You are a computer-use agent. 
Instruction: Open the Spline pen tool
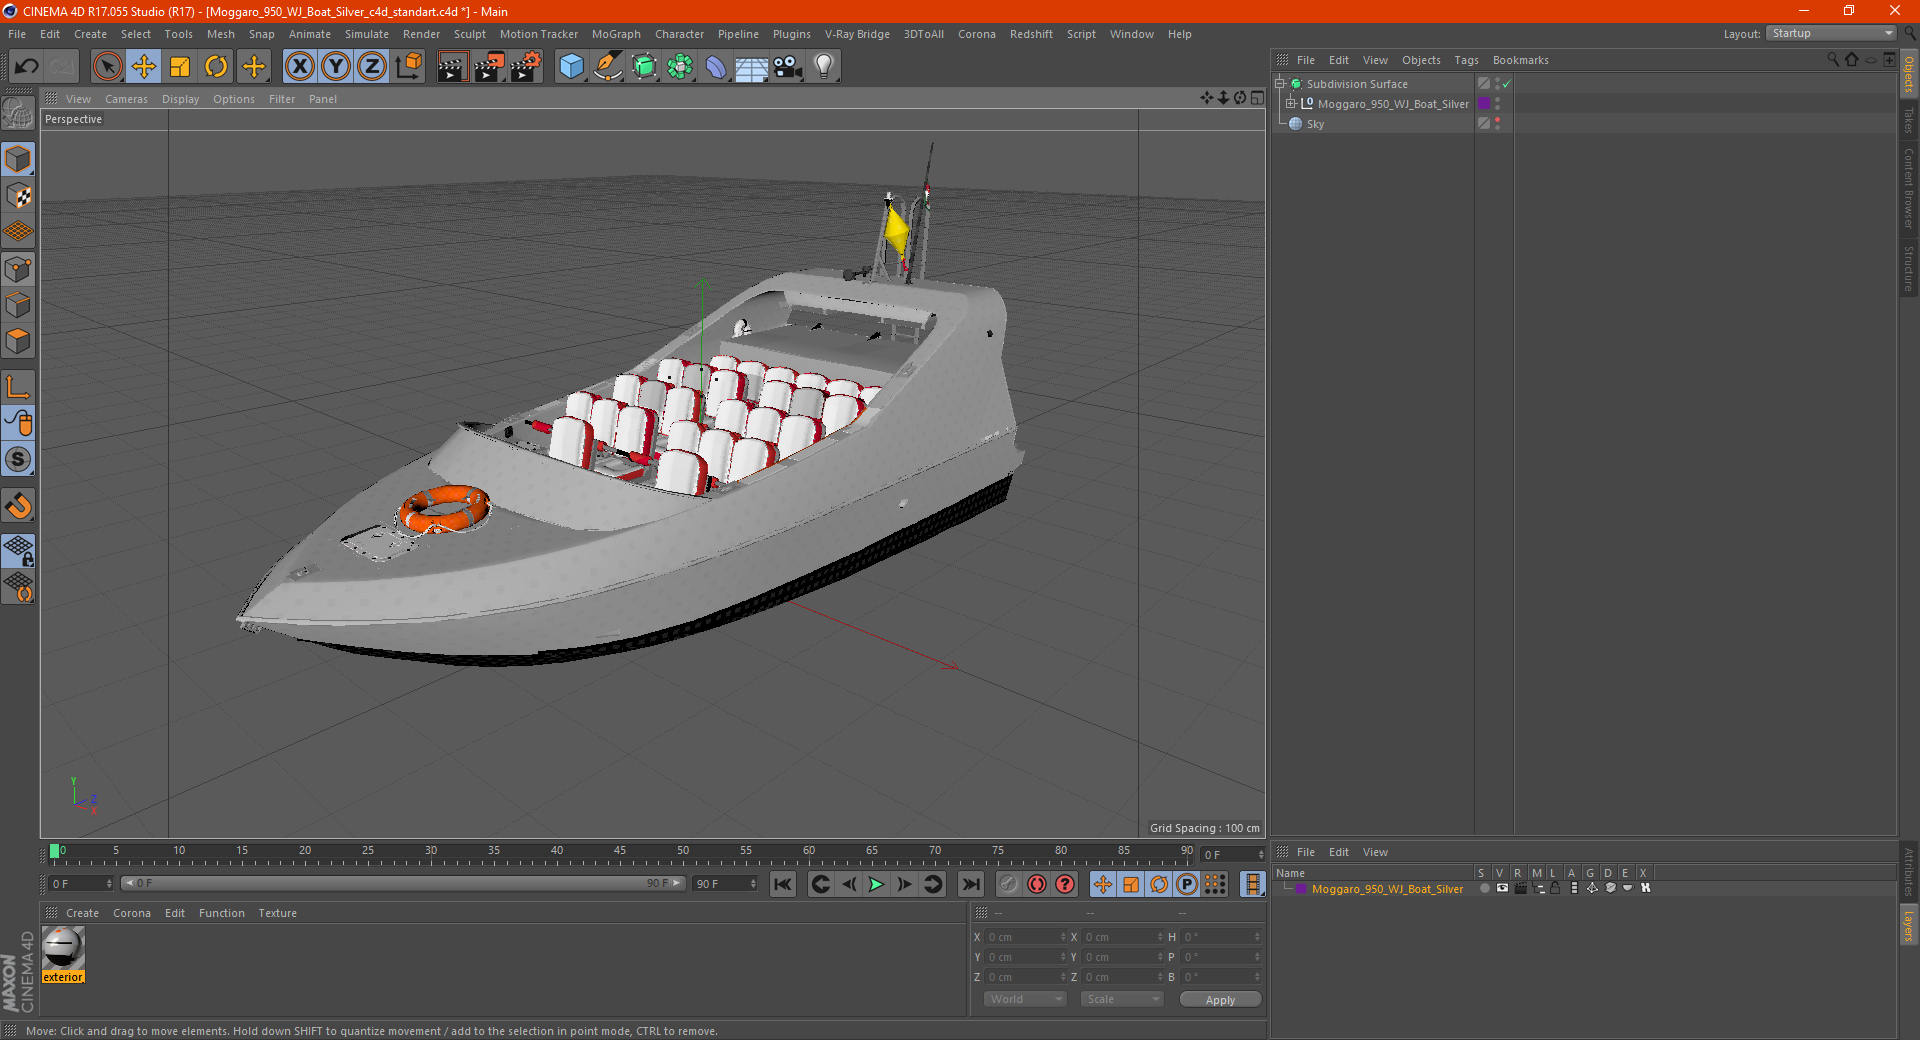(x=608, y=67)
